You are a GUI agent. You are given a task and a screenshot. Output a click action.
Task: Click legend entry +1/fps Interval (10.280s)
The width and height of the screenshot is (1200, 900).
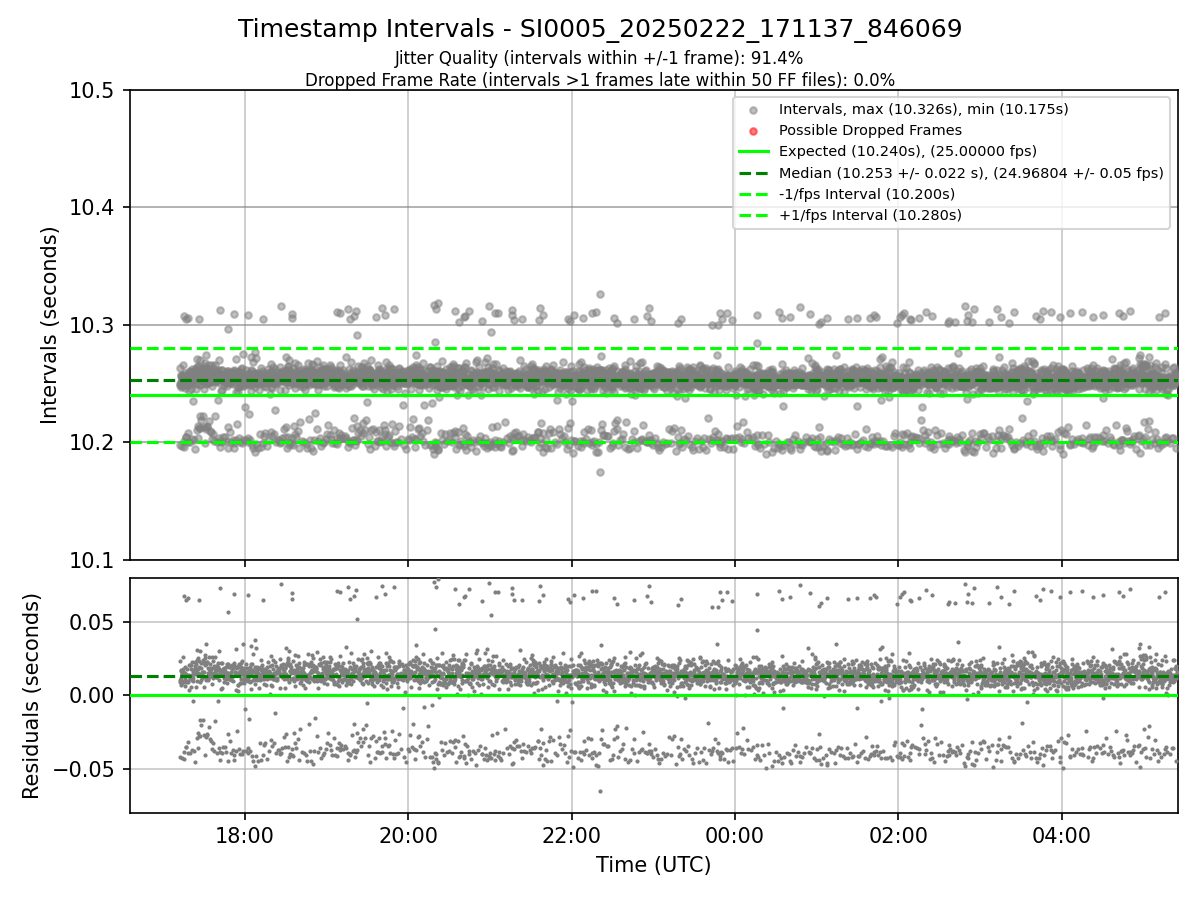(870, 215)
